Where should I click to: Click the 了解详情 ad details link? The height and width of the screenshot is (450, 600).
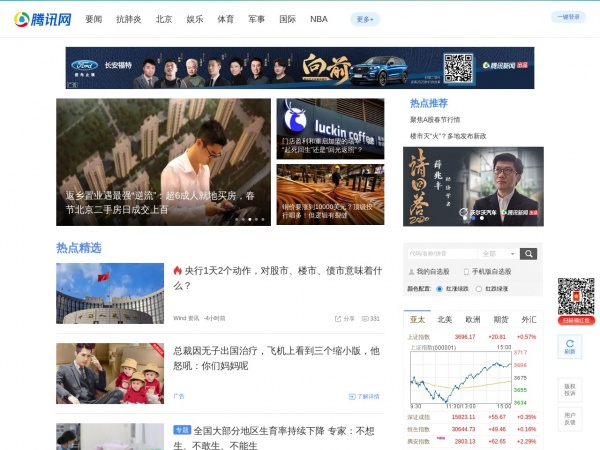(364, 396)
